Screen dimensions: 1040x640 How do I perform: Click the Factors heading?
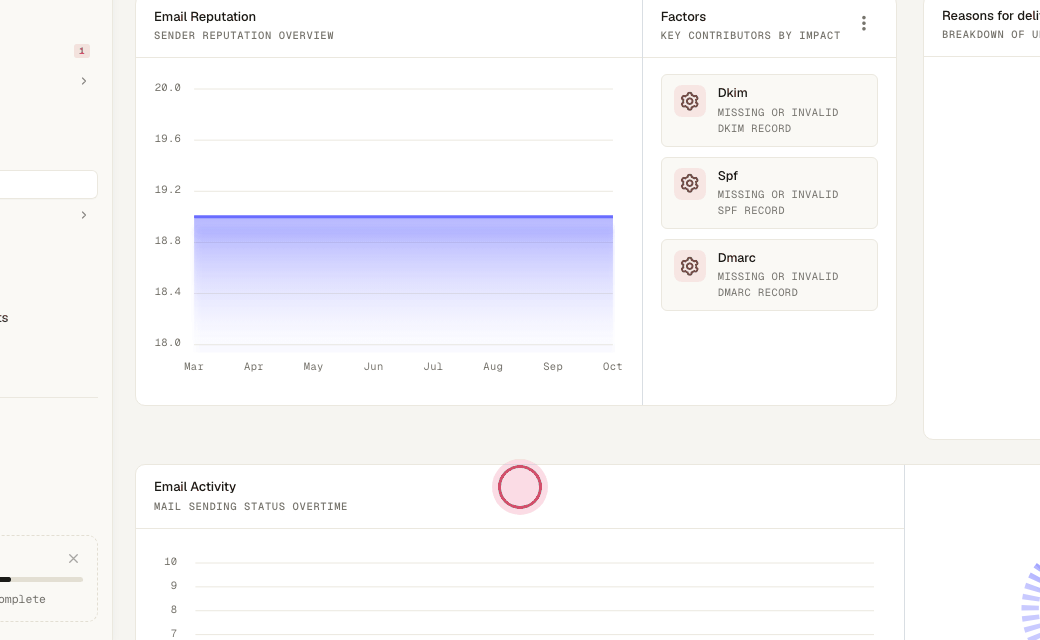point(683,17)
